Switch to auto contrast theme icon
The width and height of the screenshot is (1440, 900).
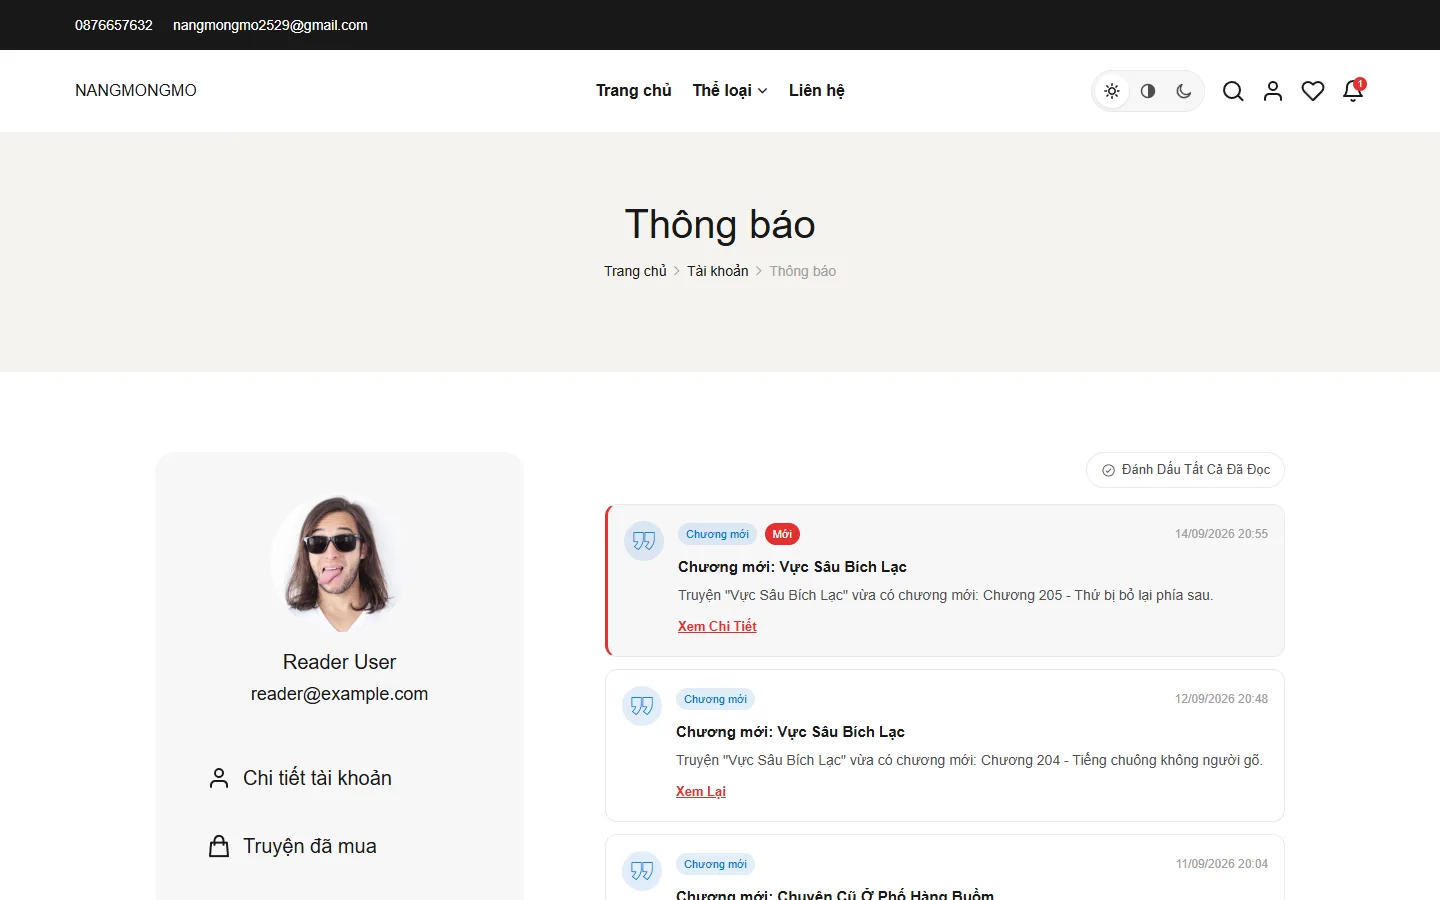click(1148, 91)
